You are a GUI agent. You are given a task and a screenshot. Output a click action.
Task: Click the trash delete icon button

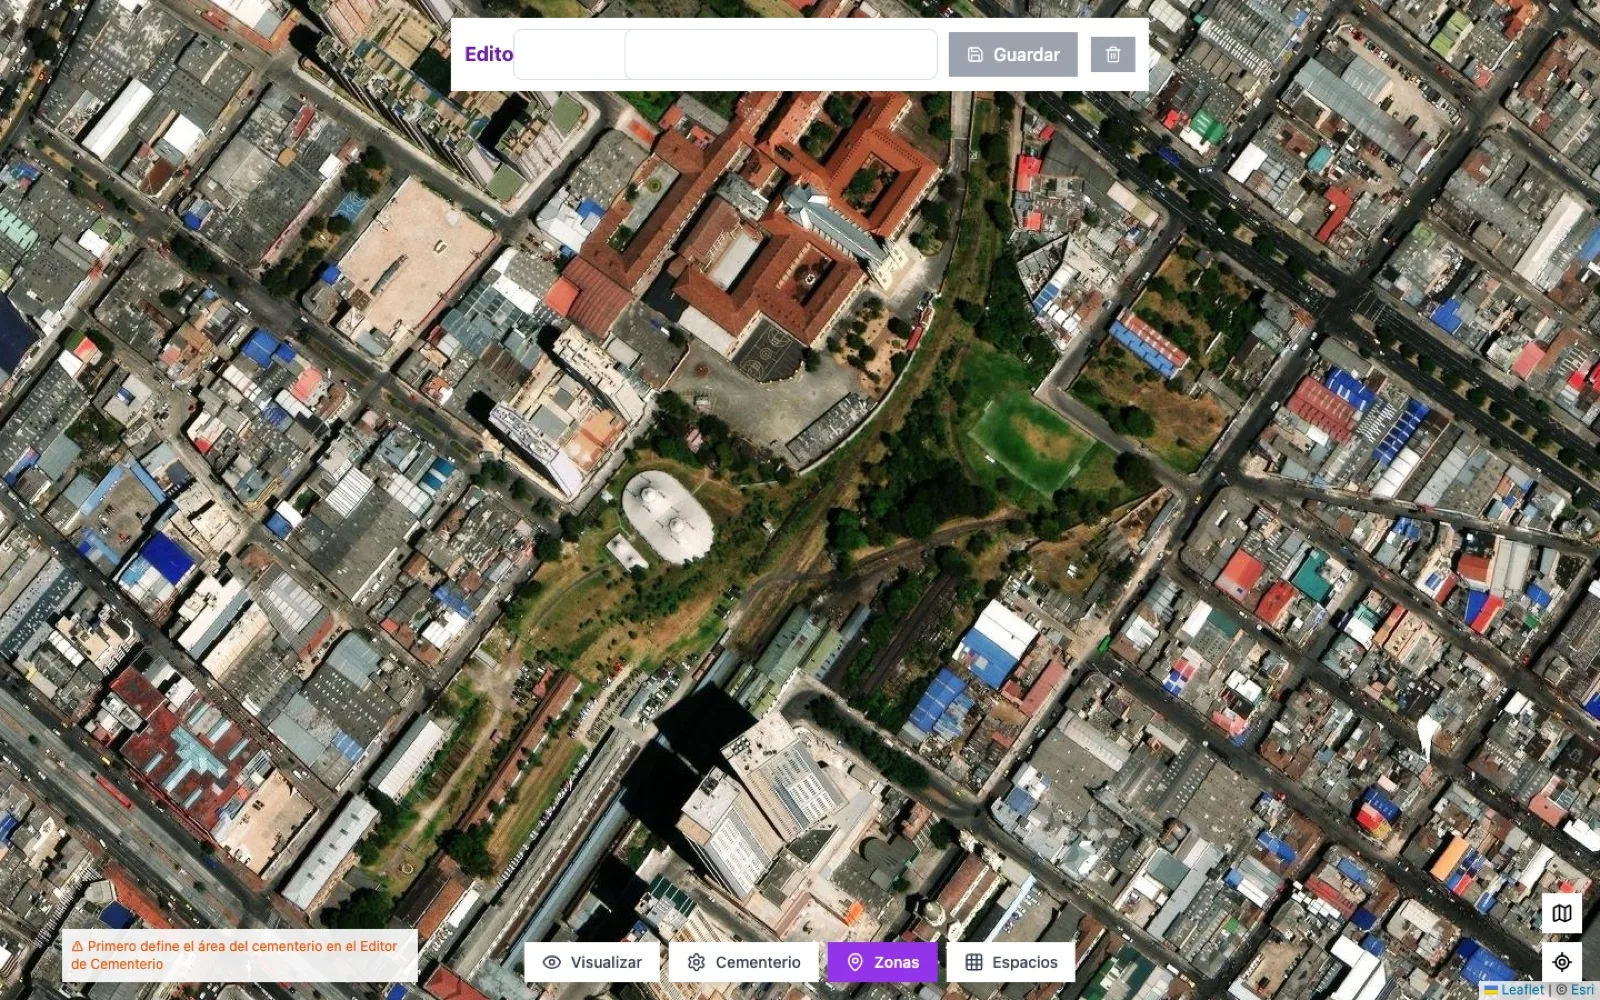click(1113, 55)
